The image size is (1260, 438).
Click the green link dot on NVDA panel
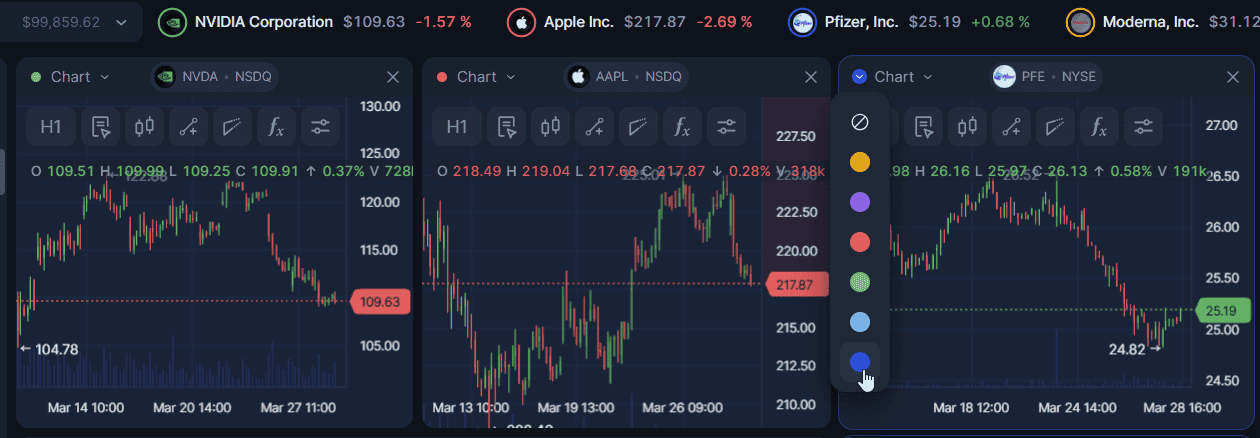(36, 77)
